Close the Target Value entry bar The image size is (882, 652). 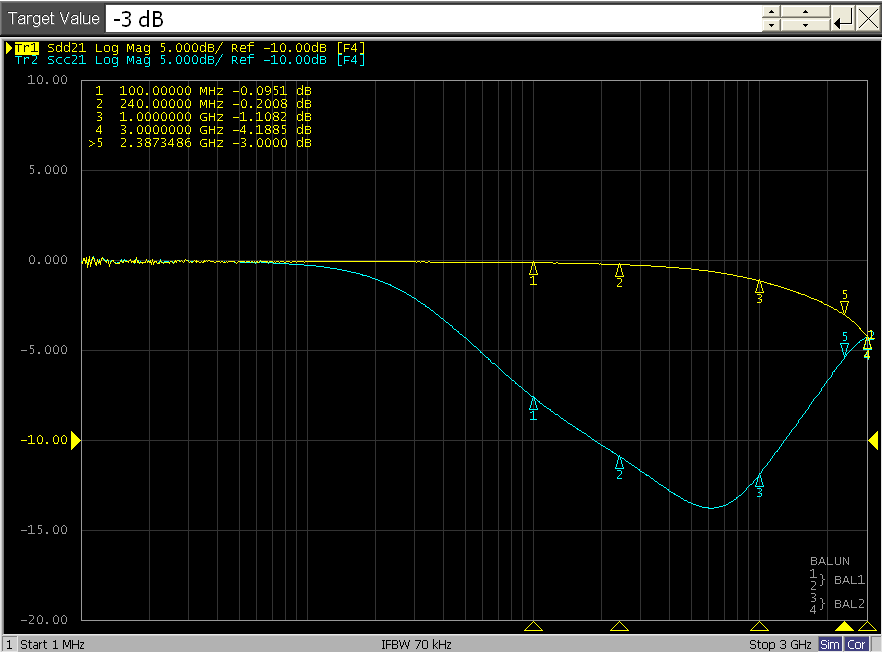867,18
